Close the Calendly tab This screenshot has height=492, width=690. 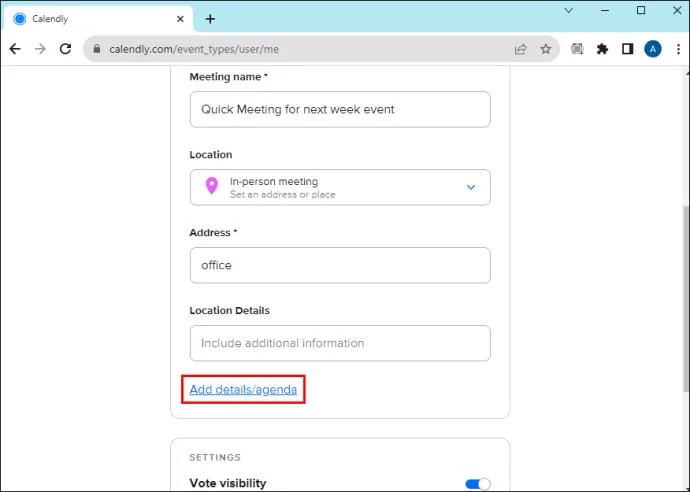pos(180,19)
